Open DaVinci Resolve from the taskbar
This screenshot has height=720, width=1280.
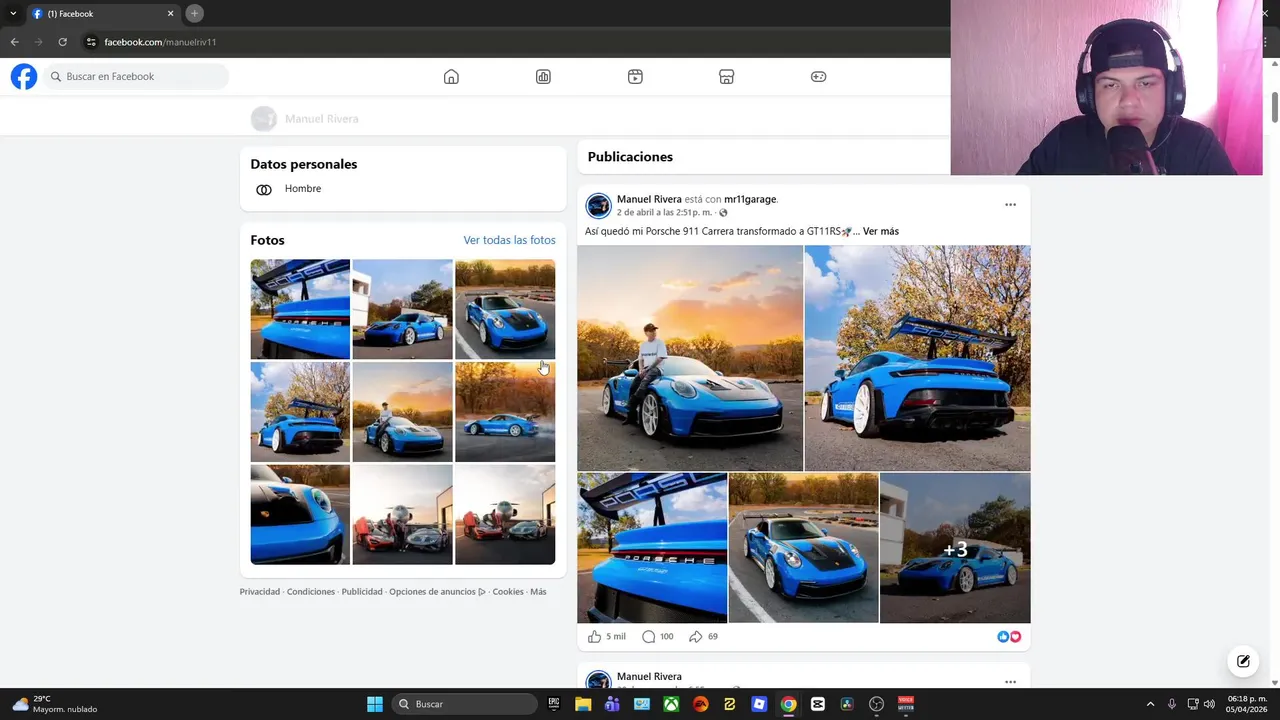point(847,704)
